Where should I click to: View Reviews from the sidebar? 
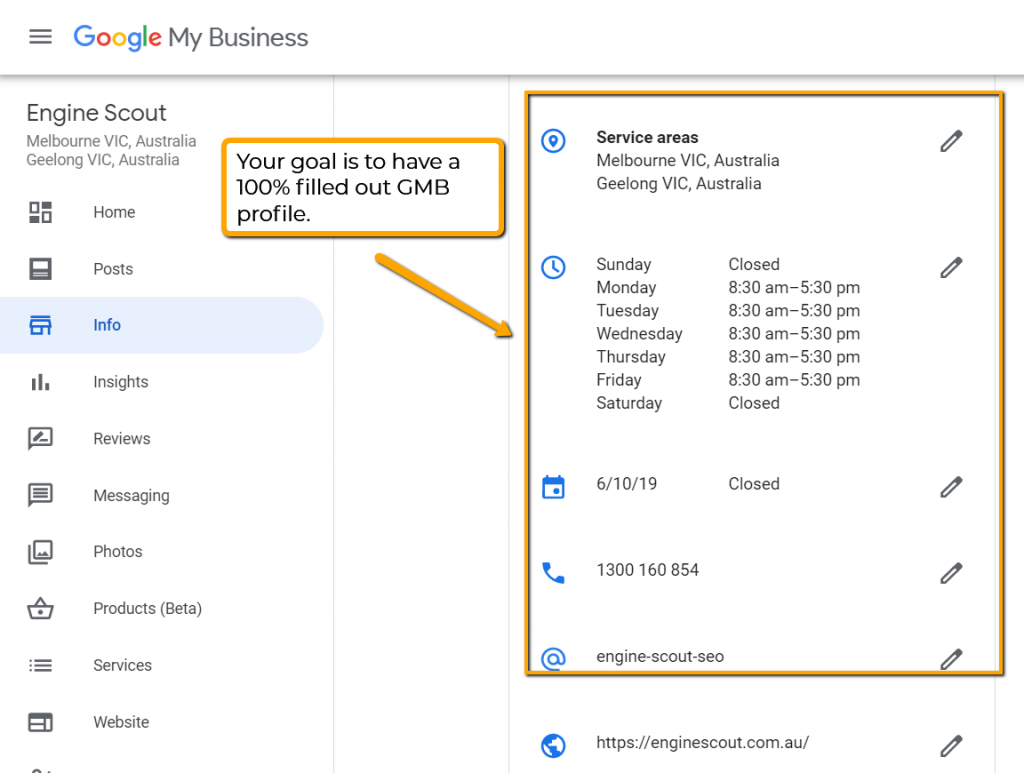click(x=121, y=438)
